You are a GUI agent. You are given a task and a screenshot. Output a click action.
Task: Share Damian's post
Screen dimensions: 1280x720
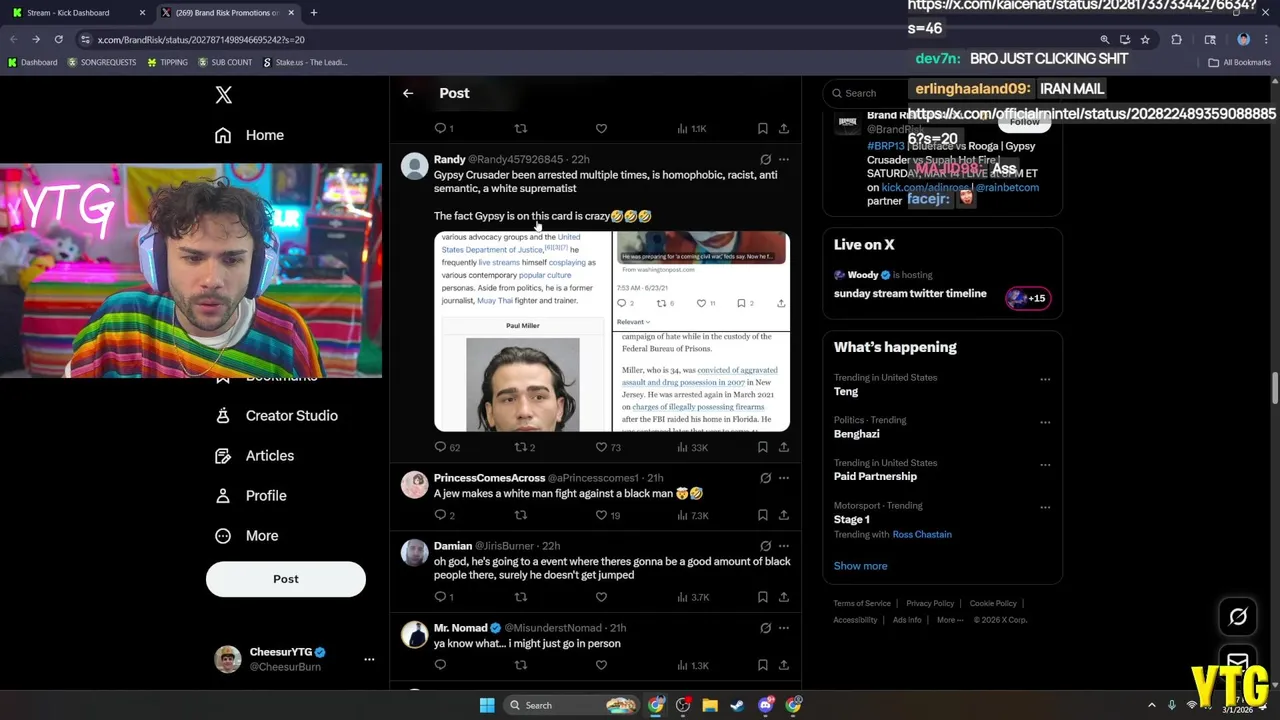784,597
